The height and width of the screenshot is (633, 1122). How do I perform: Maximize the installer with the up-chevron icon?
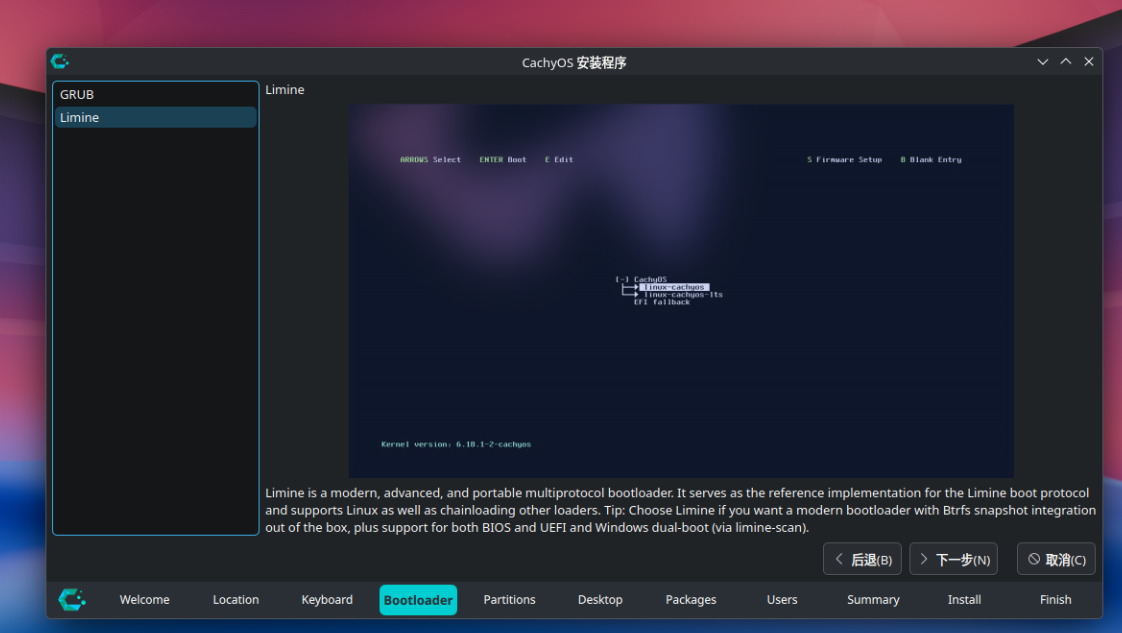point(1065,62)
